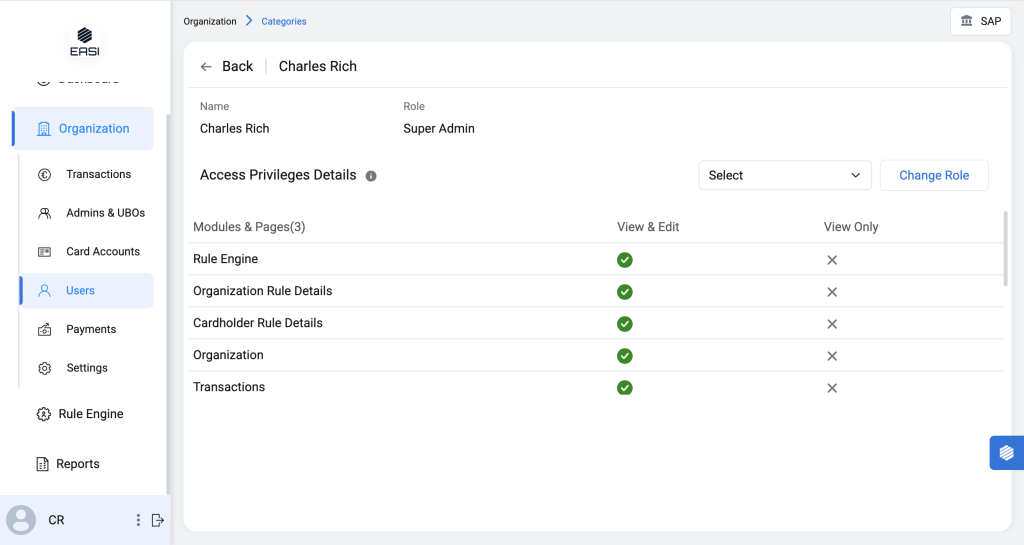This screenshot has height=545, width=1024.
Task: Open the Select role dropdown
Action: point(784,175)
